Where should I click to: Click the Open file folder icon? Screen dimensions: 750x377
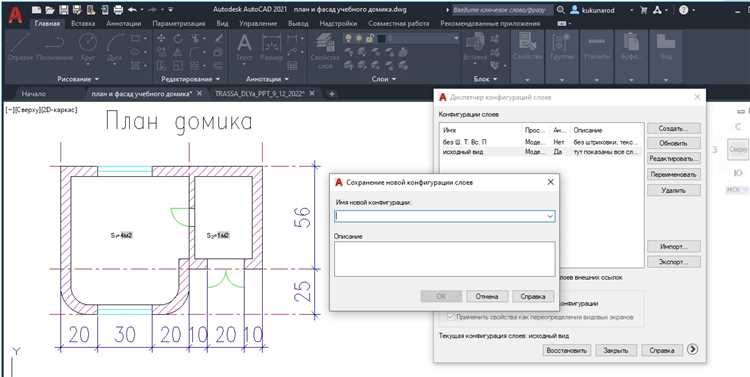pyautogui.click(x=50, y=10)
